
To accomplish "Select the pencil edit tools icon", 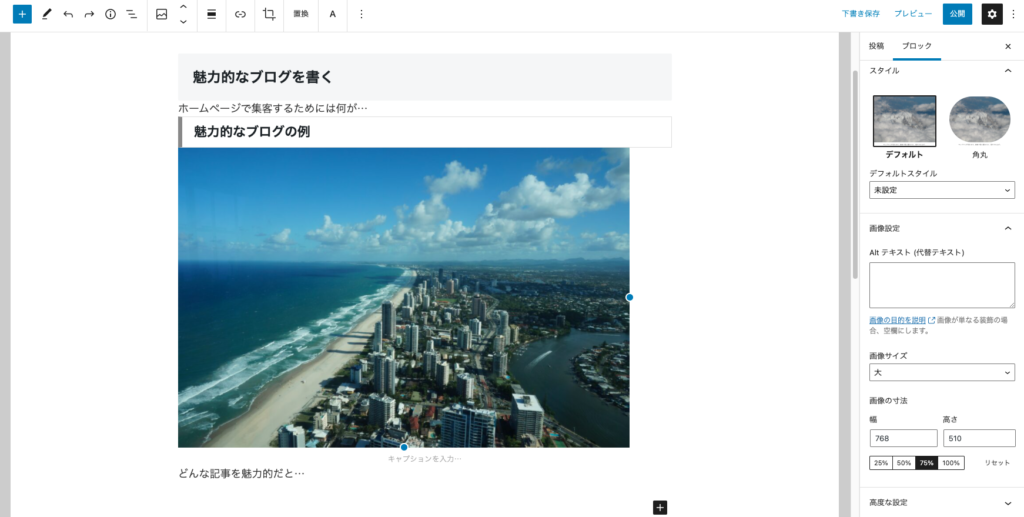I will click(x=46, y=14).
